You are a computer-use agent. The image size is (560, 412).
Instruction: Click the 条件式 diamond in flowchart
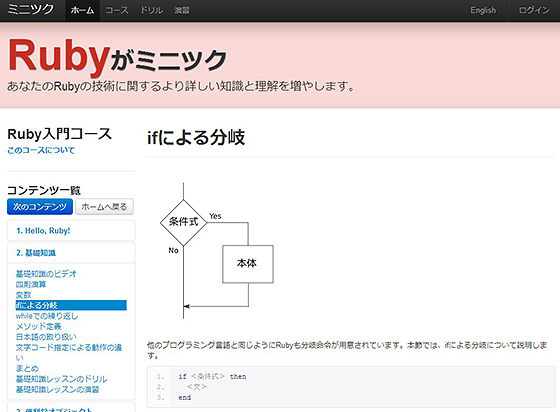coord(184,222)
